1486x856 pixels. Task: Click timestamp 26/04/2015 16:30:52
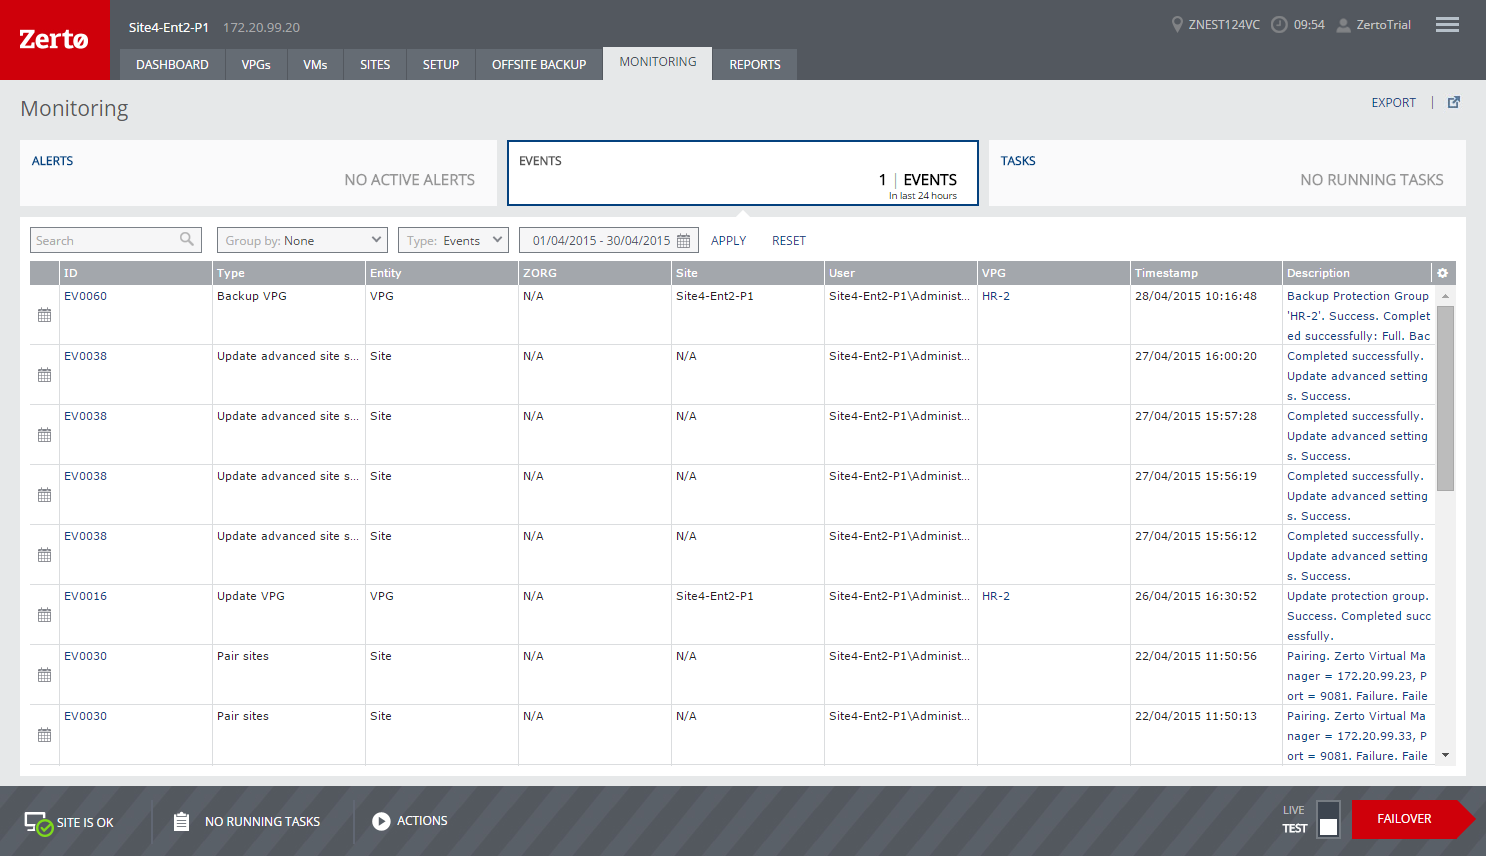[1196, 596]
